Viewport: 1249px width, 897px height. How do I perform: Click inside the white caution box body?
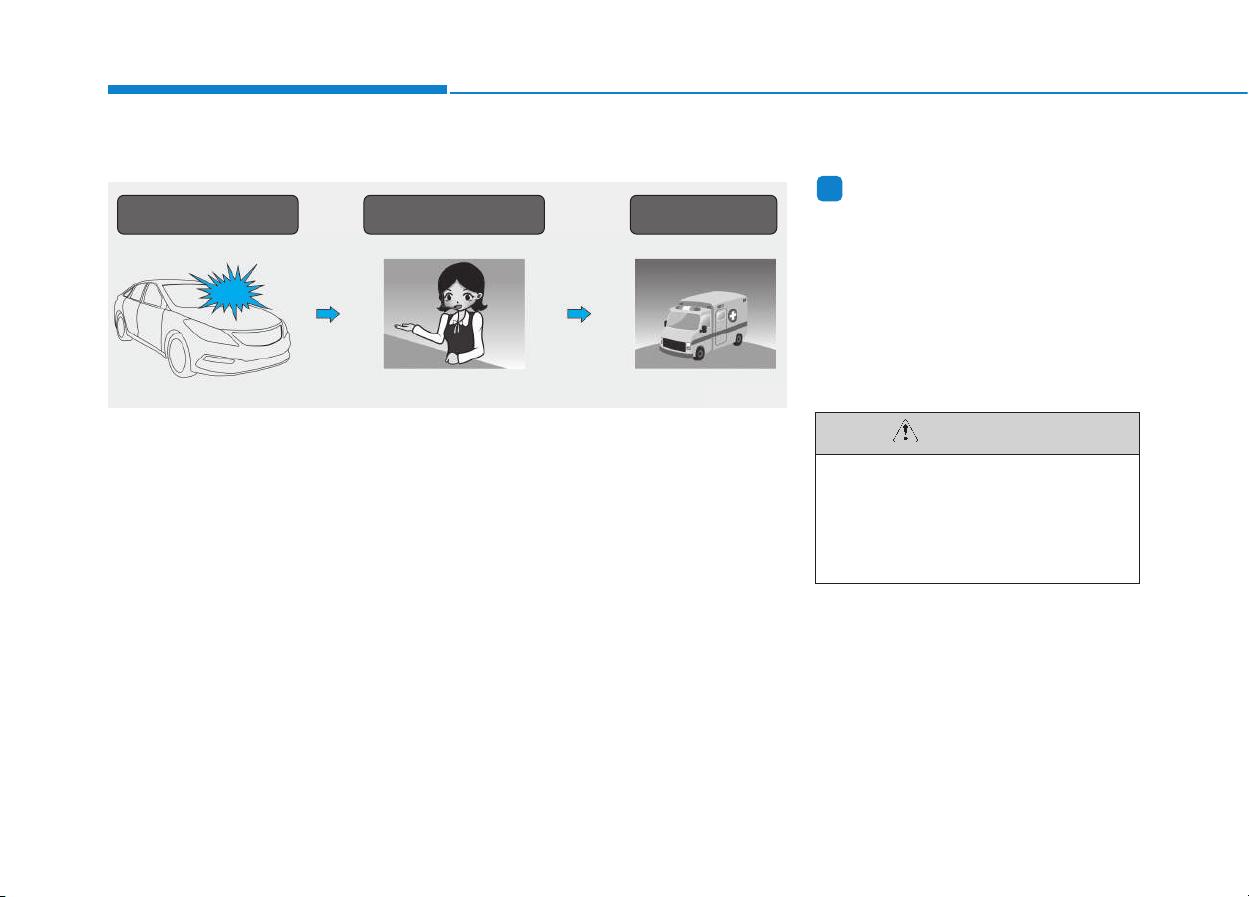click(978, 519)
